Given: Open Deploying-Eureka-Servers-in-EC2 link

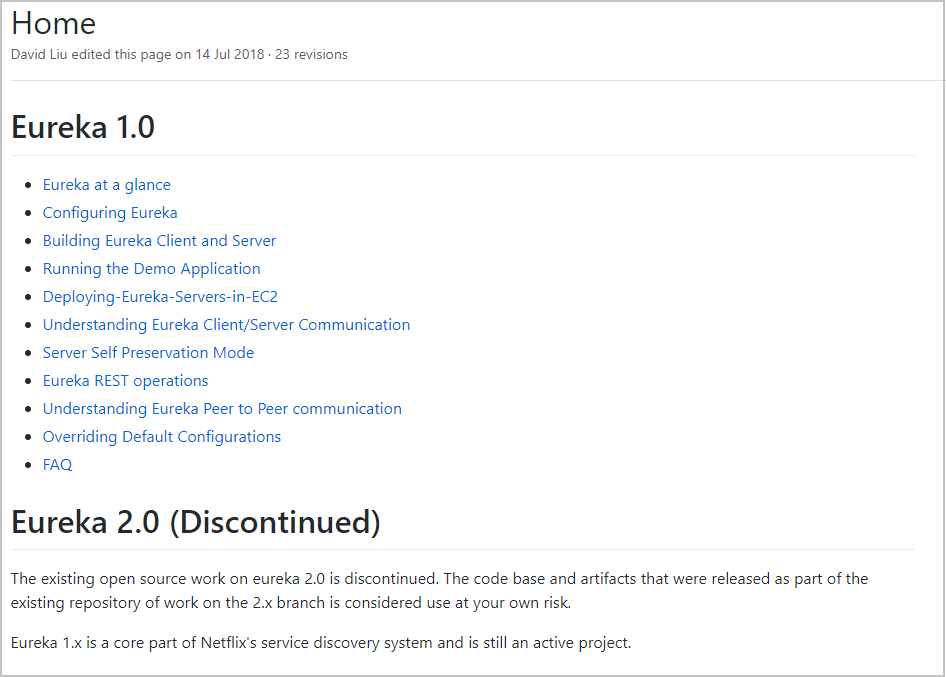Looking at the screenshot, I should coord(160,297).
